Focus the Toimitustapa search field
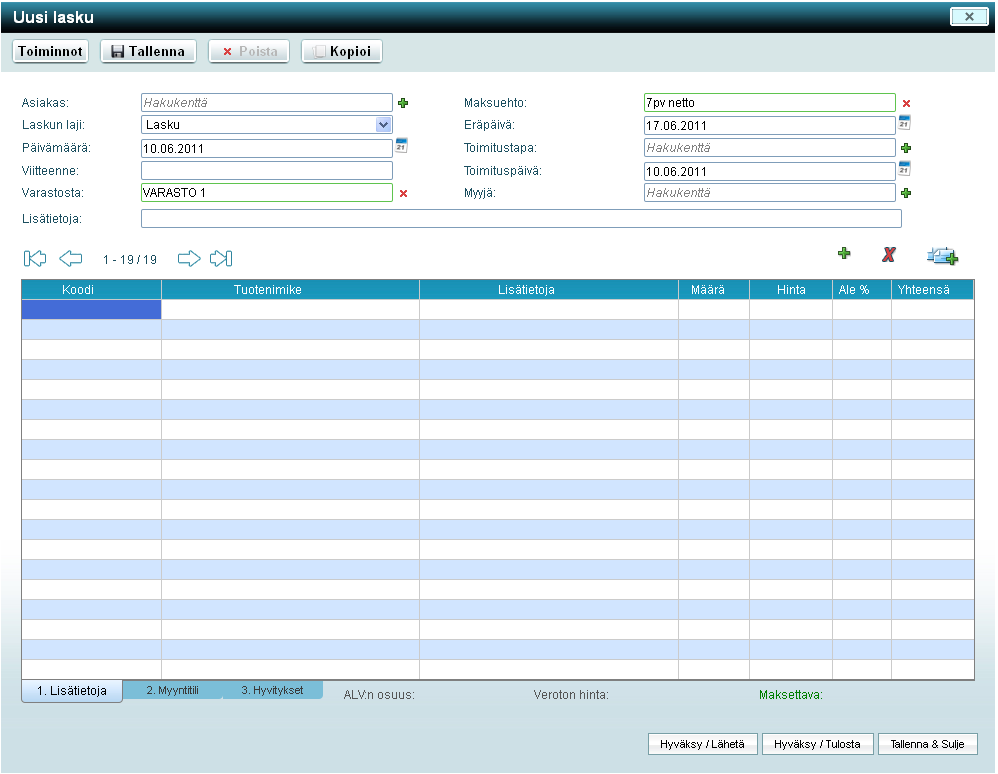Viewport: 998px width, 774px height. click(x=770, y=148)
